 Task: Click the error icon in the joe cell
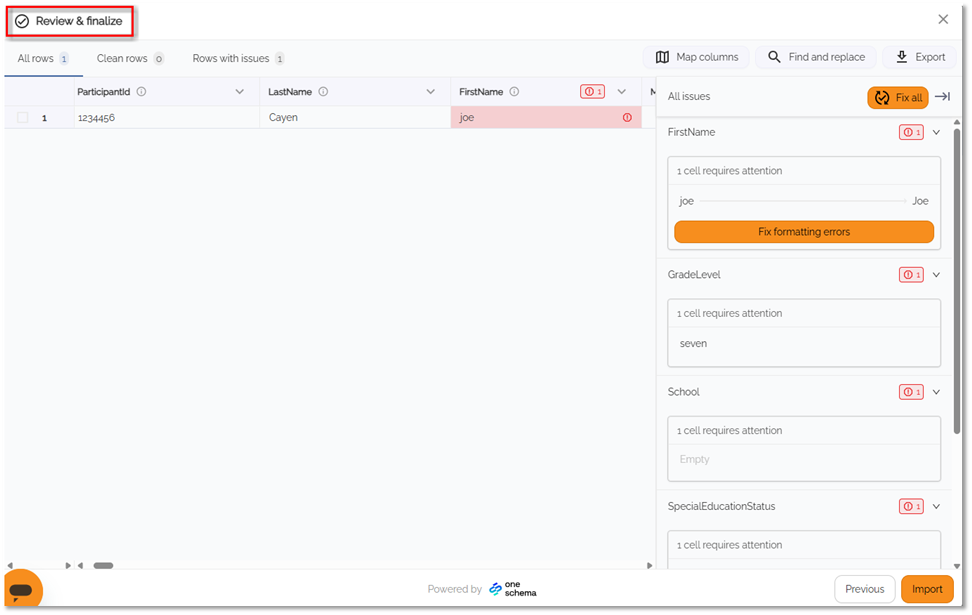(x=627, y=117)
